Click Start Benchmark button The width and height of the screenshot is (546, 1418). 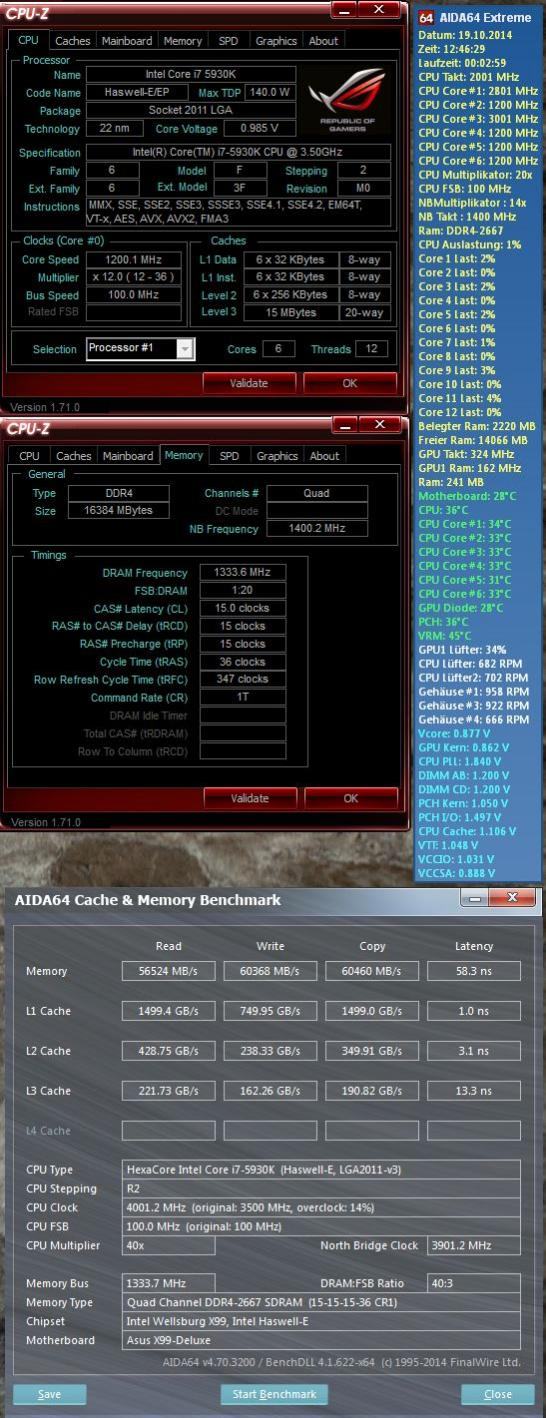[273, 1393]
